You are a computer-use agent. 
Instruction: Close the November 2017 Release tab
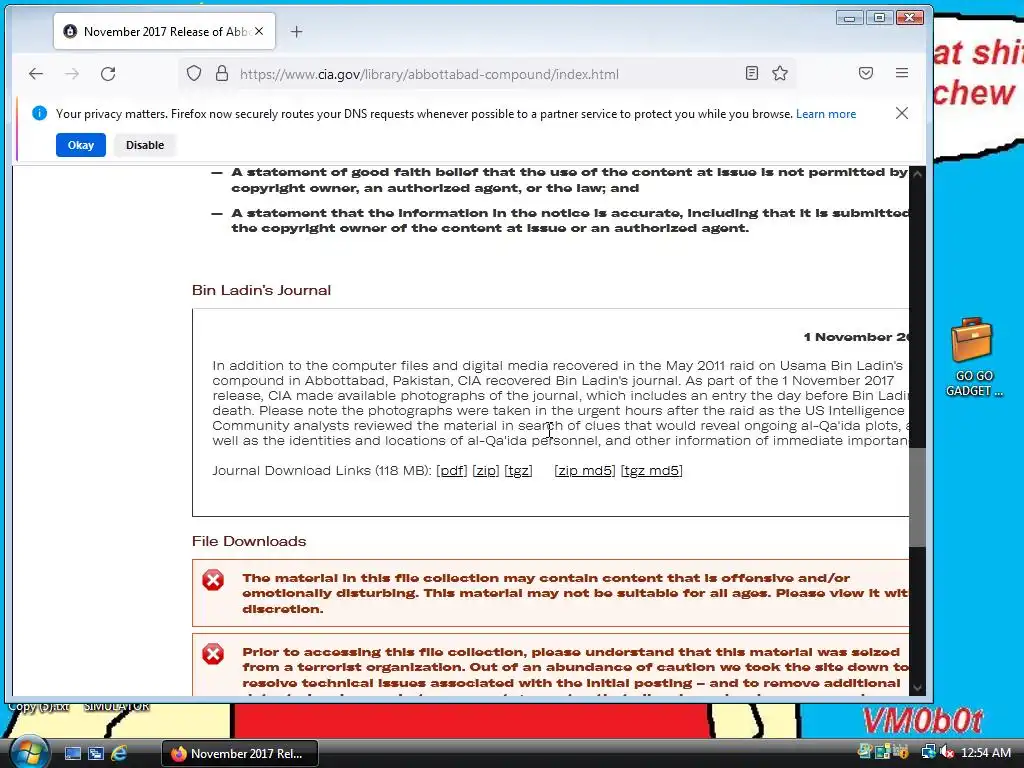tap(259, 31)
